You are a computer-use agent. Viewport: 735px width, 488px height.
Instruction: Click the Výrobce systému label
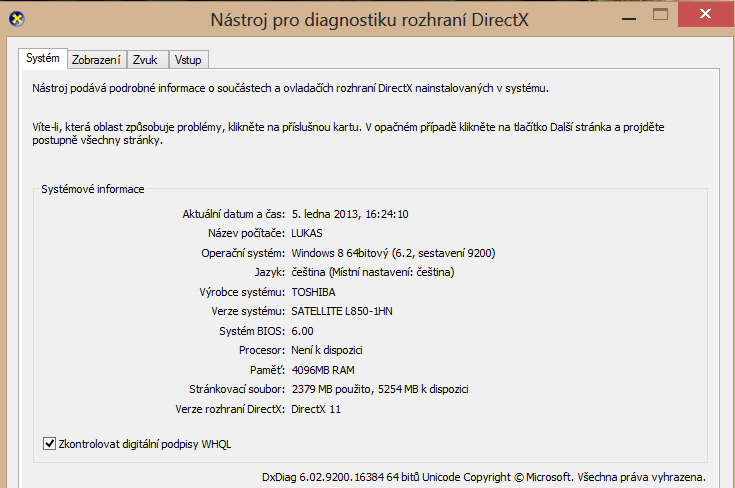242,292
